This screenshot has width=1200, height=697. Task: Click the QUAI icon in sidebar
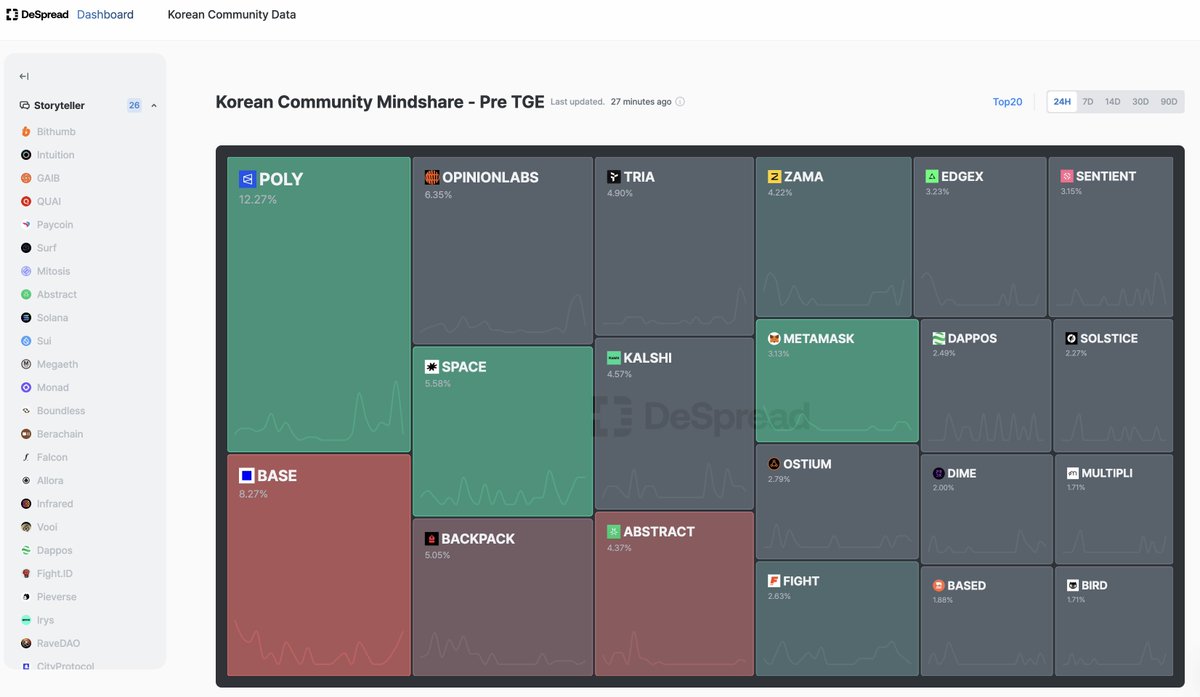[26, 201]
